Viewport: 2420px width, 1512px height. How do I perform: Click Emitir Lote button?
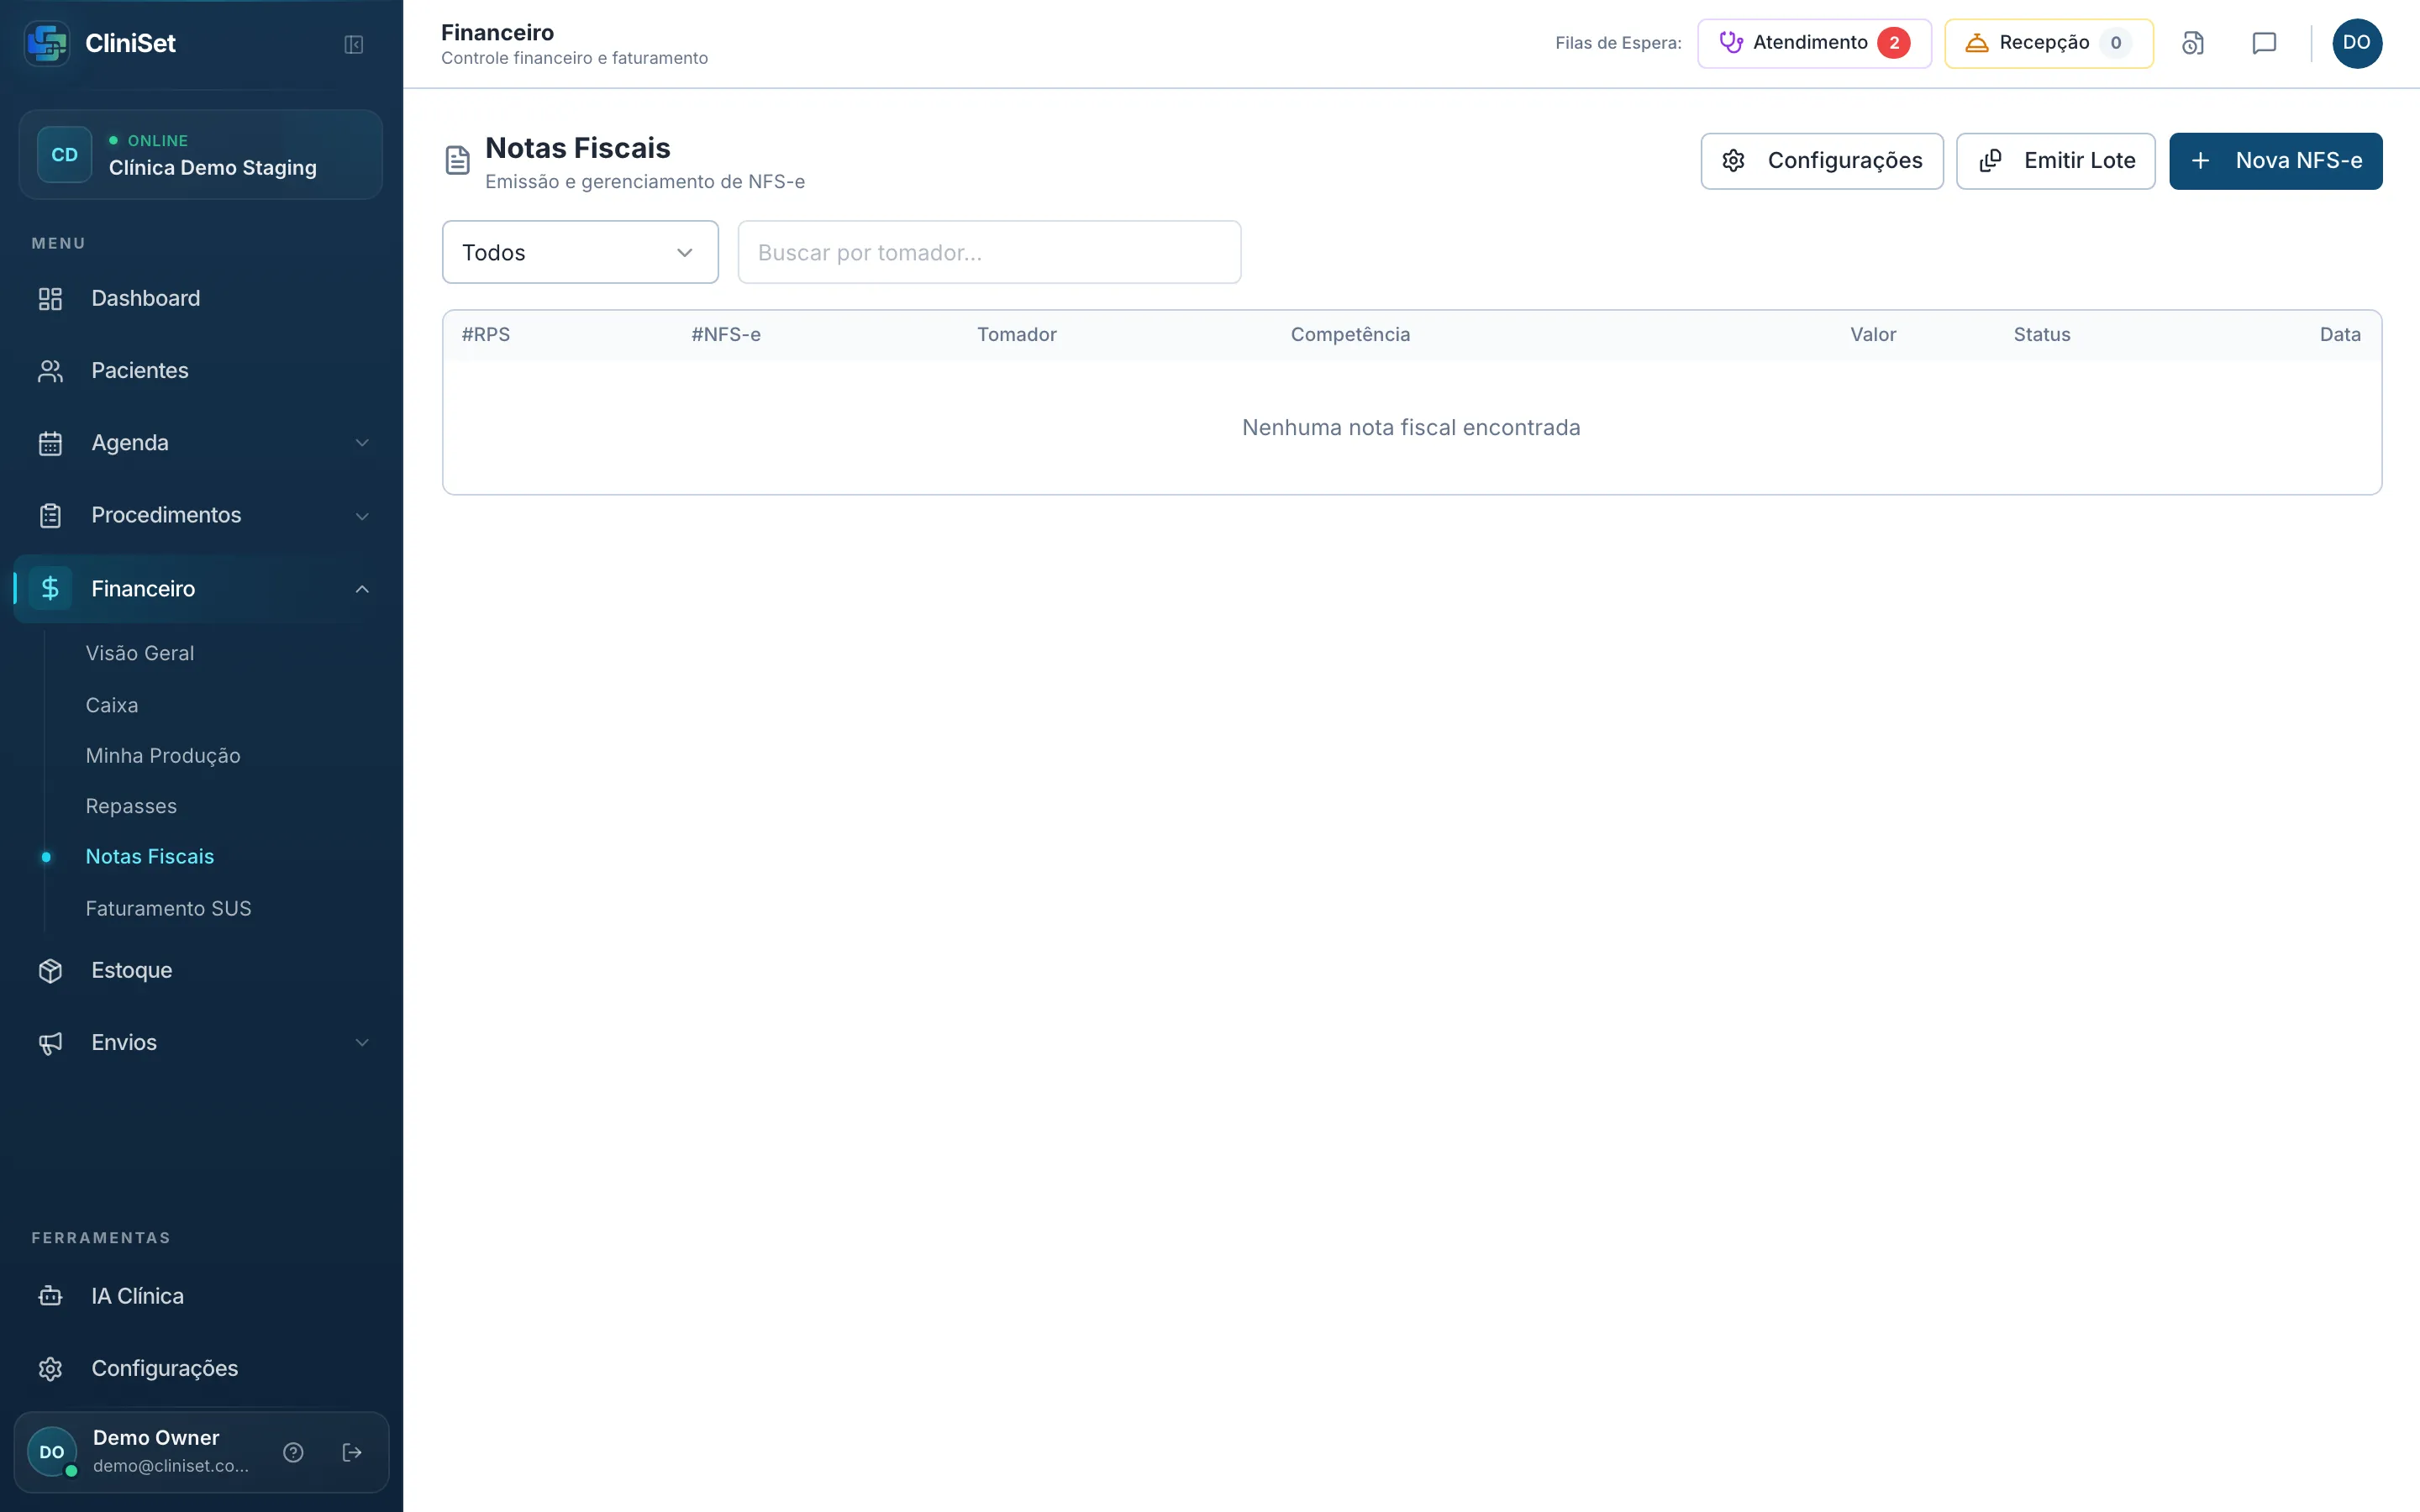(x=2055, y=161)
